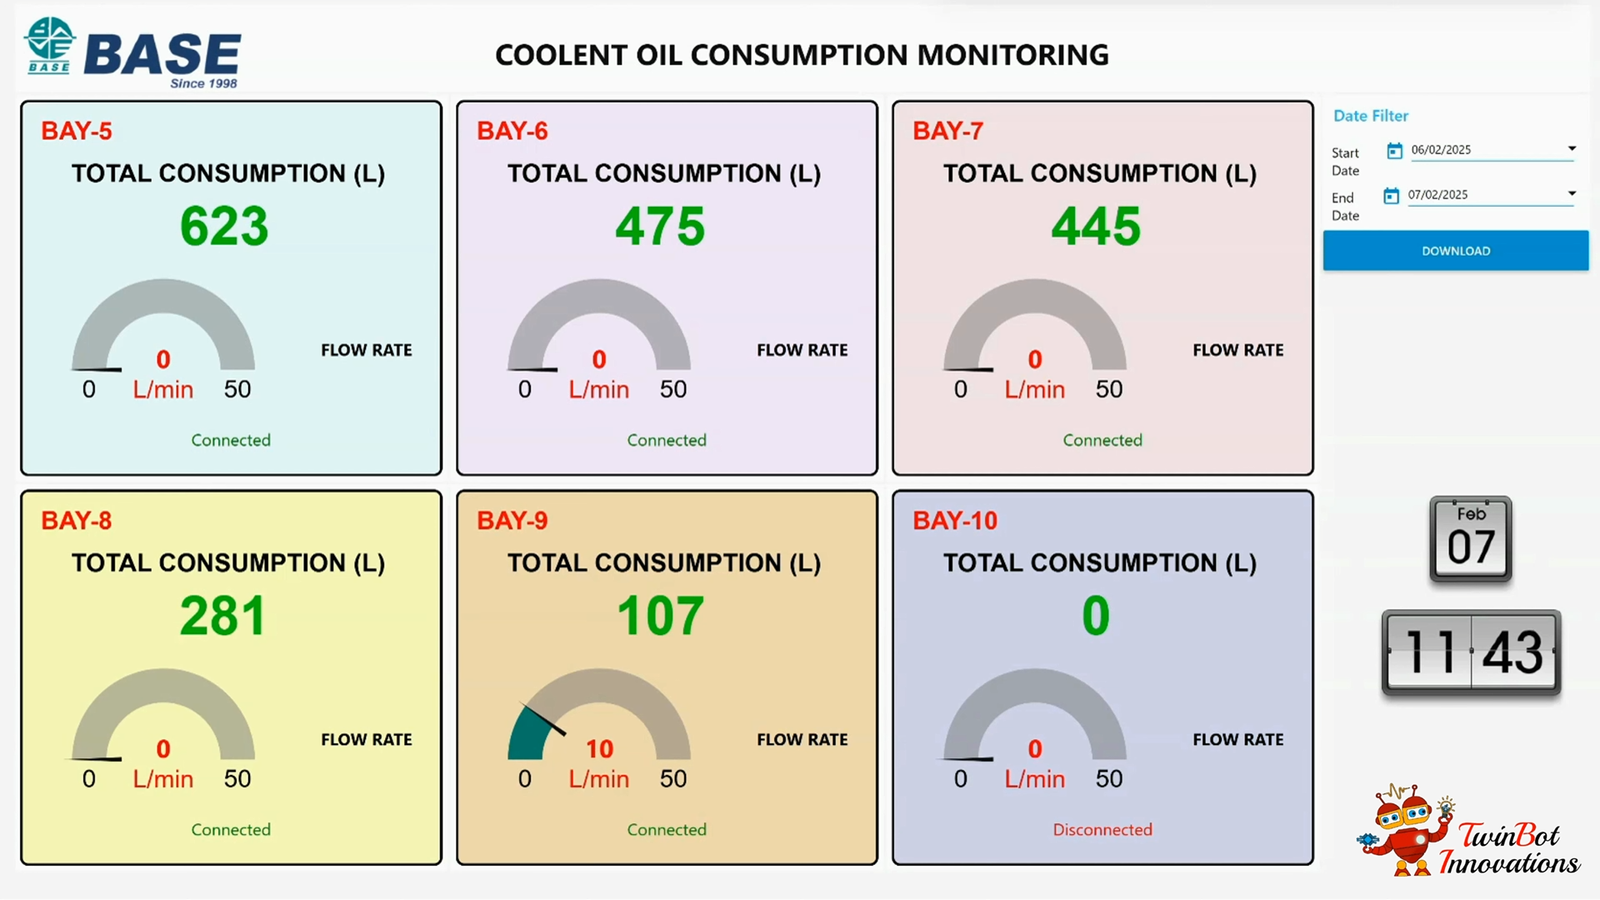Click the BASE company logo
The image size is (1600, 900).
click(x=133, y=54)
